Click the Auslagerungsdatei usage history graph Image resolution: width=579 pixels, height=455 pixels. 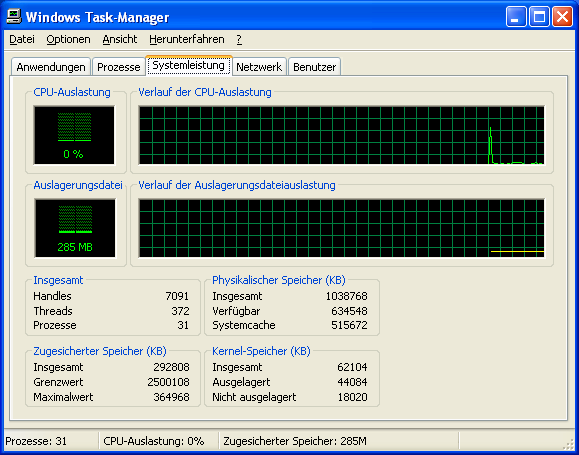(342, 228)
